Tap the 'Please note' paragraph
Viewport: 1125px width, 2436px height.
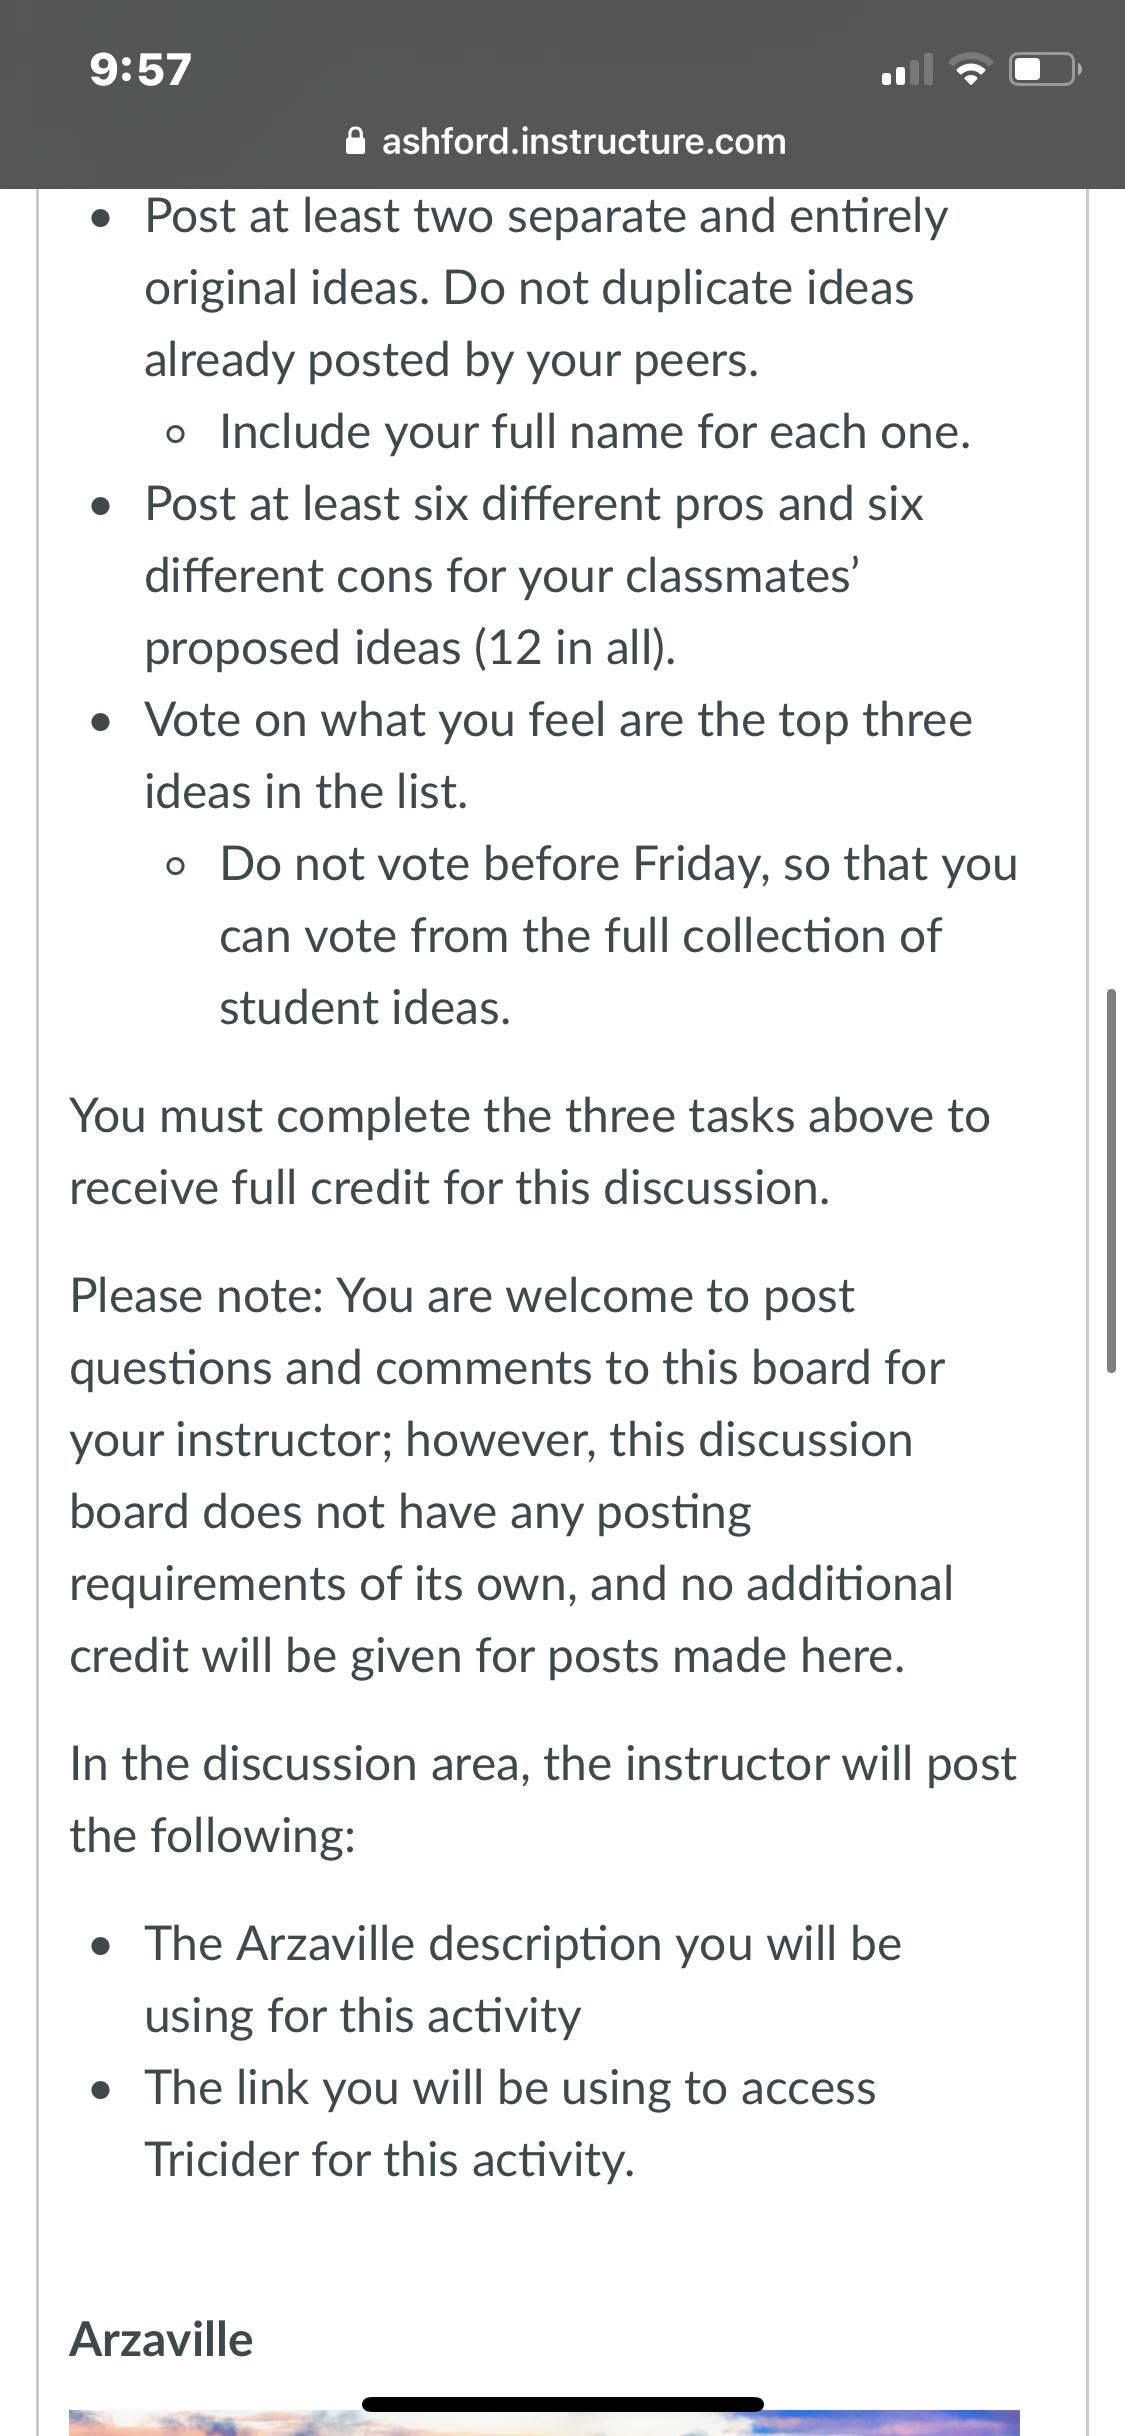511,1476
